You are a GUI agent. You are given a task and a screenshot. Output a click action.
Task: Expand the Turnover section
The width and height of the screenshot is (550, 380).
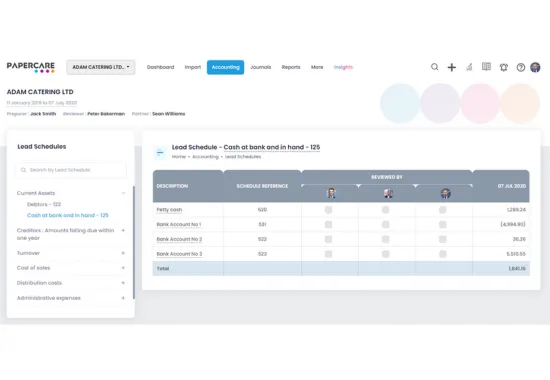pos(123,253)
